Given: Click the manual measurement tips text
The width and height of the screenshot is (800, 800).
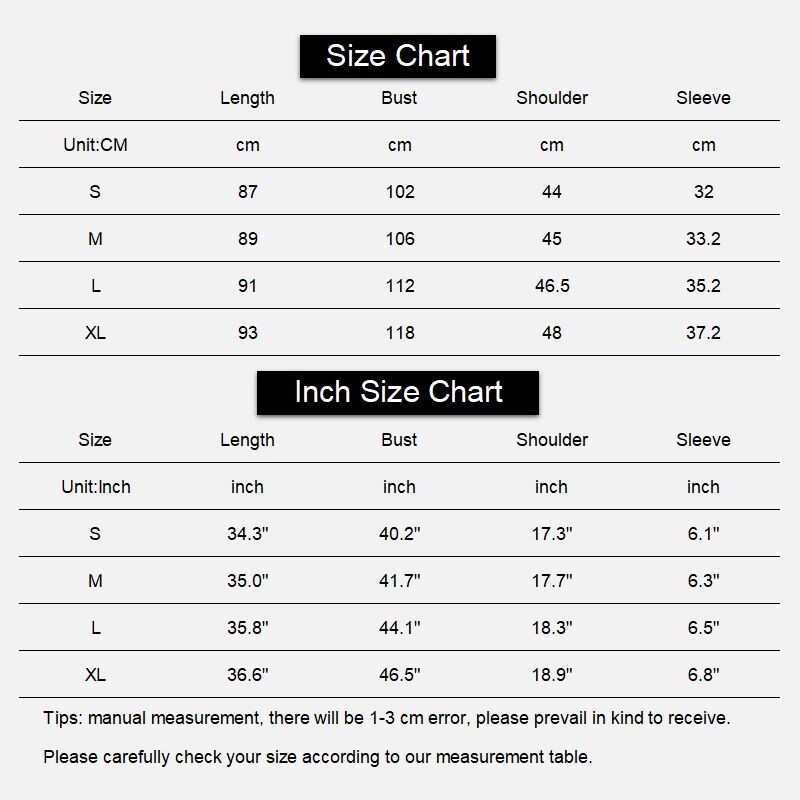Looking at the screenshot, I should (386, 718).
